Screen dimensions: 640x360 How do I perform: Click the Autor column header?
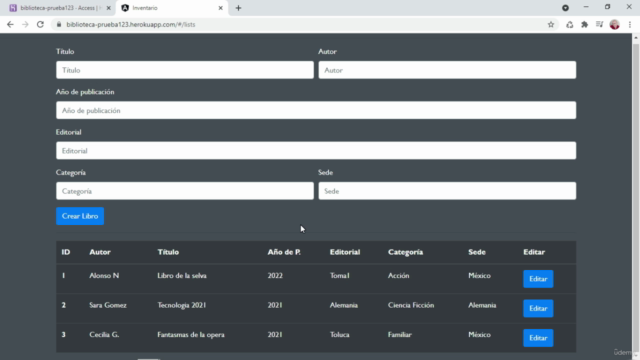(100, 252)
